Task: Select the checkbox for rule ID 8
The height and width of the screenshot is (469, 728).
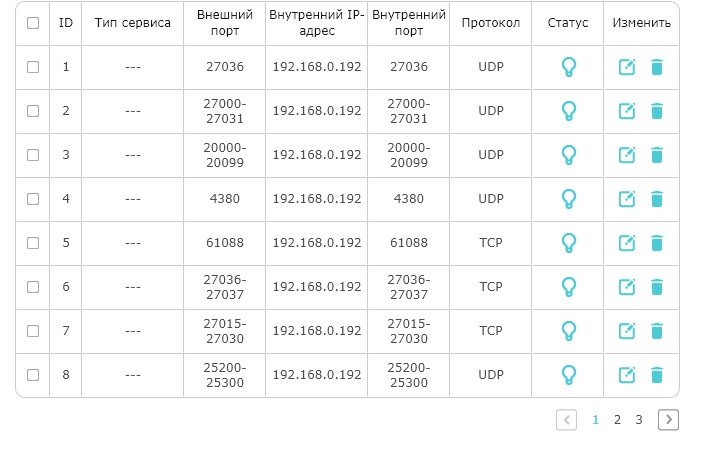Action: (x=33, y=375)
